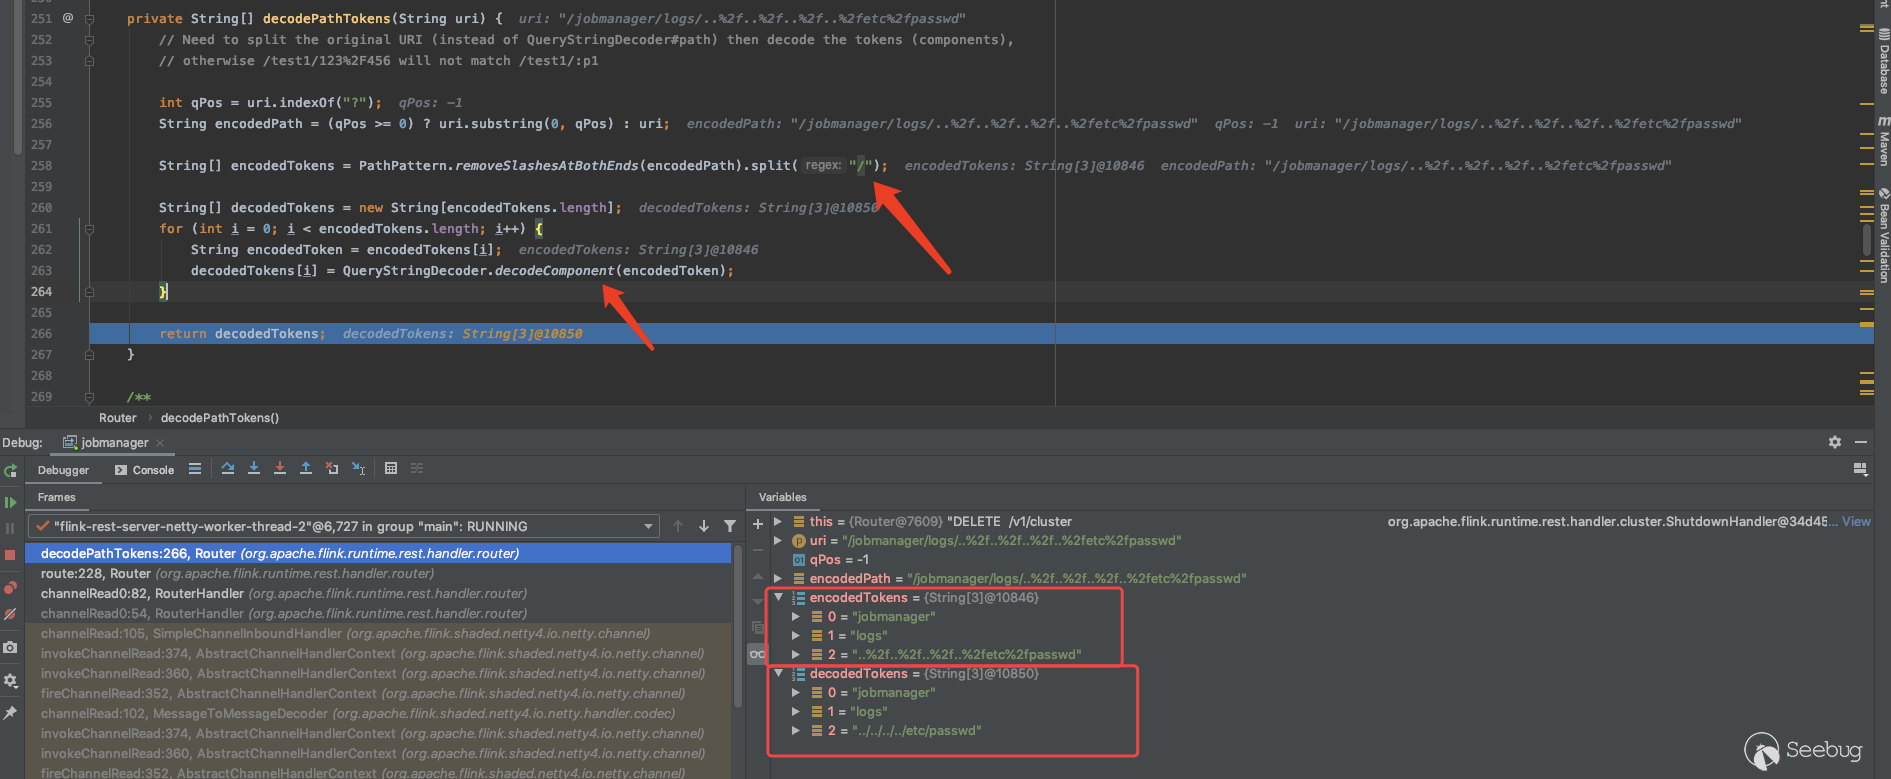This screenshot has width=1891, height=779.
Task: Click the View link next to ShutdownHandler
Action: 1856,522
